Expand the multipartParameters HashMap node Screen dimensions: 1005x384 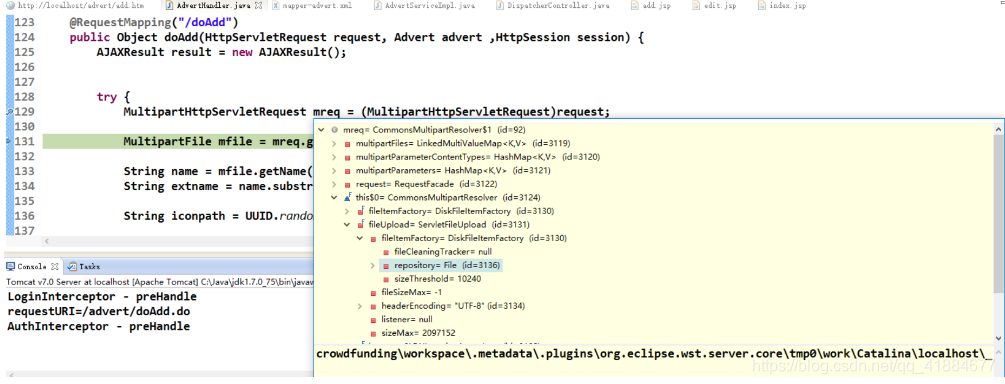coord(334,171)
